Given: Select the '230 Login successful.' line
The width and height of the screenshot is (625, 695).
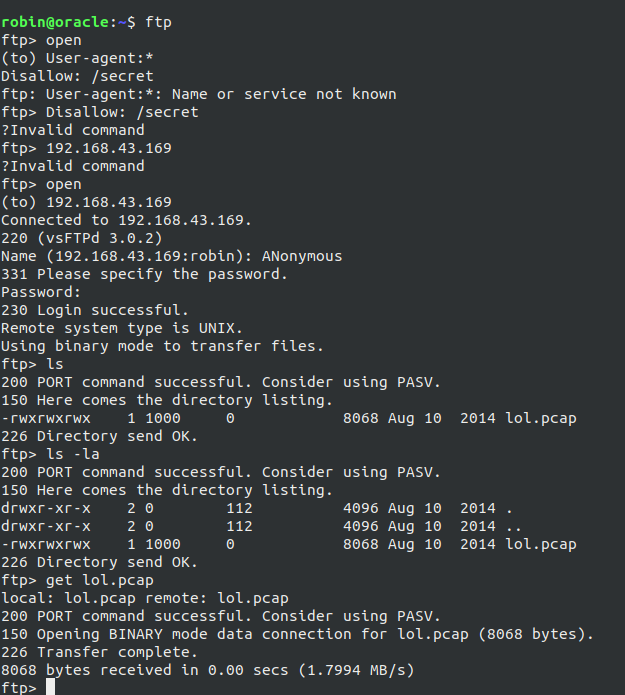Looking at the screenshot, I should [x=95, y=310].
